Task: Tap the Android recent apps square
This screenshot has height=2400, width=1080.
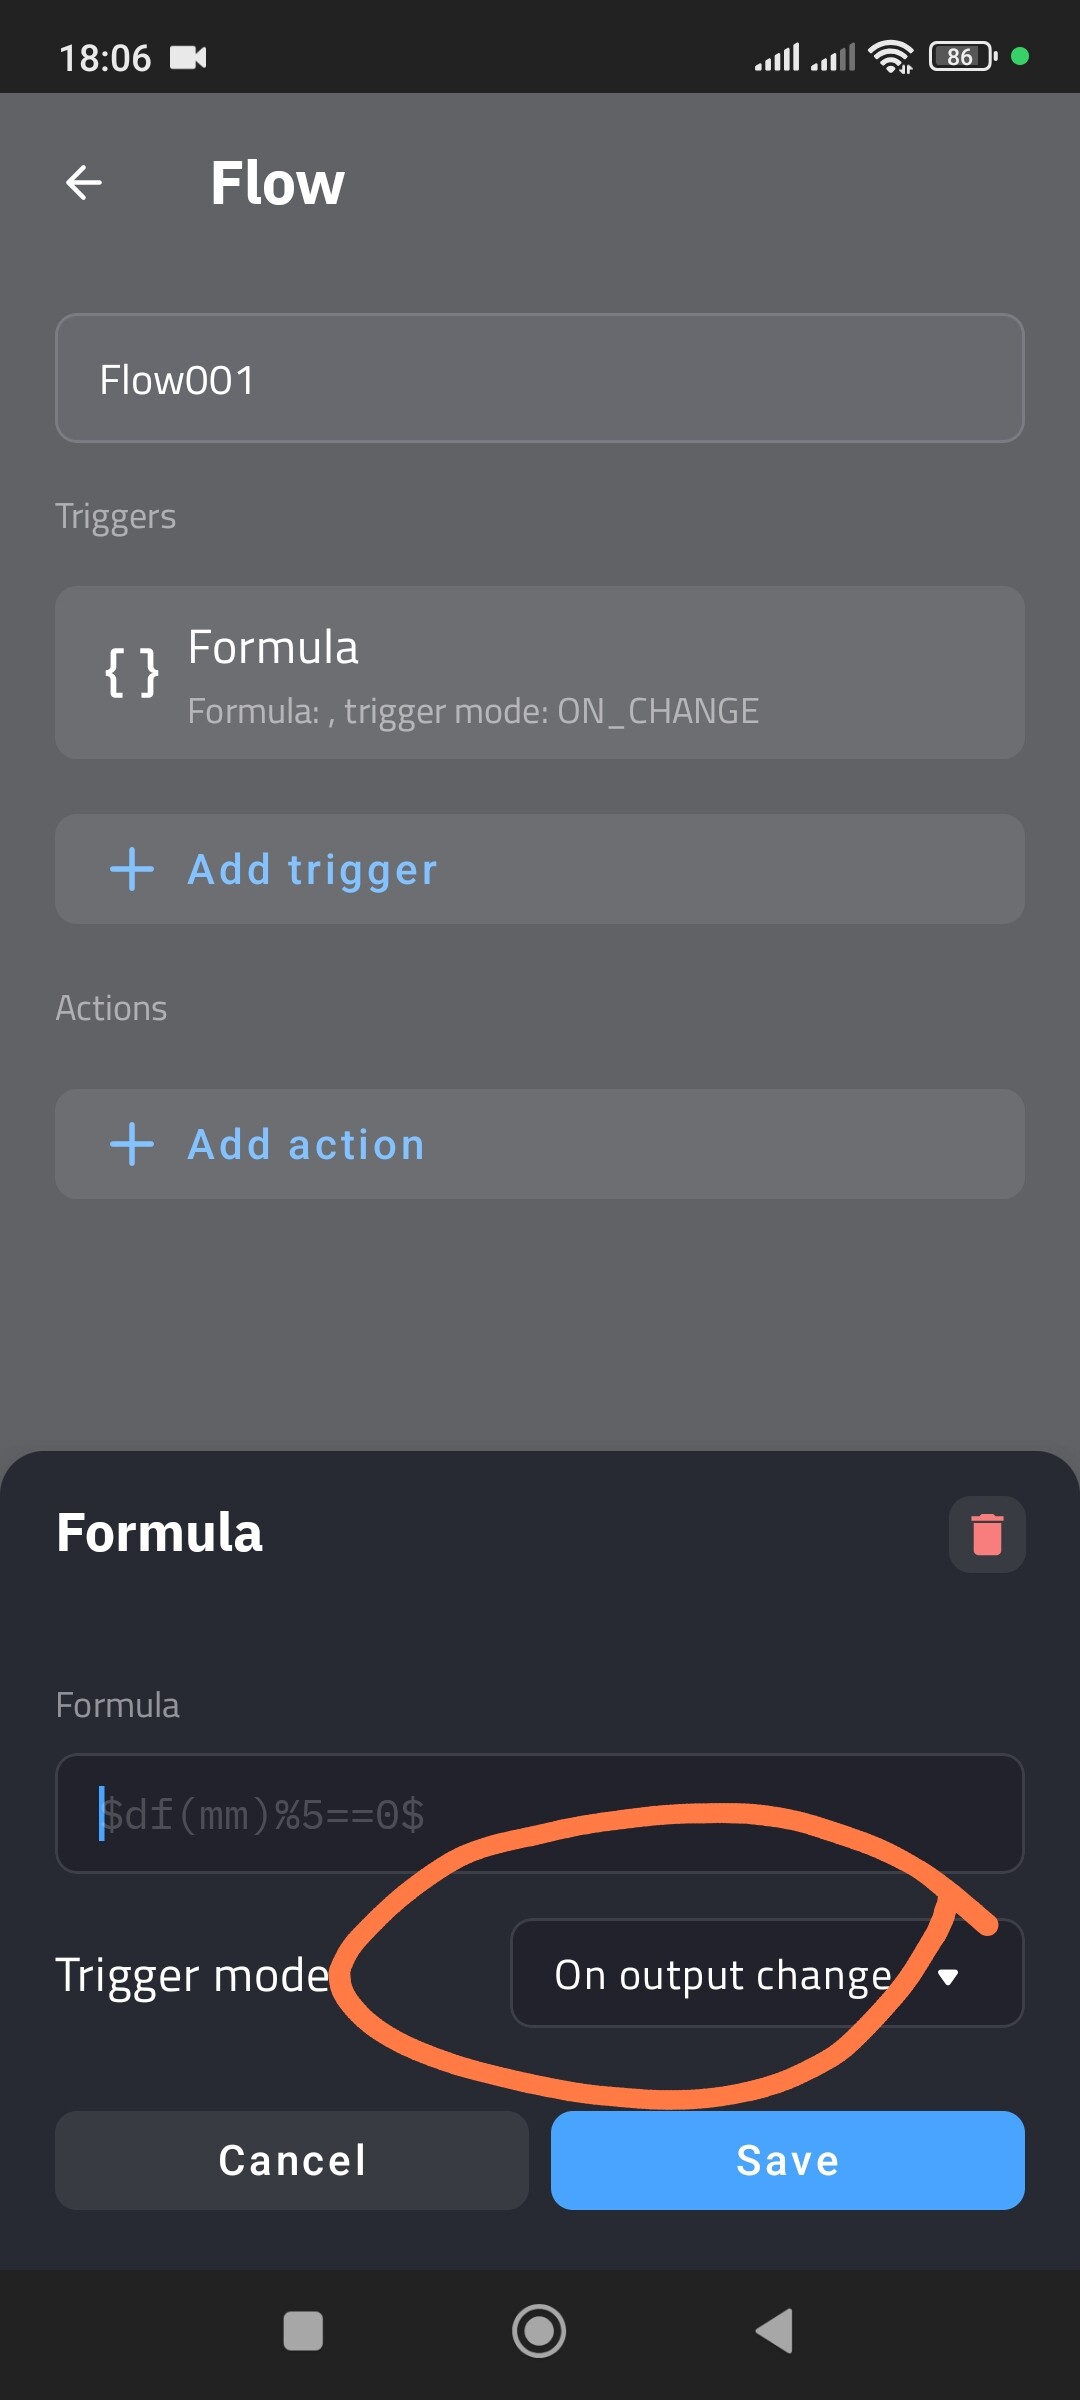Action: point(303,2331)
